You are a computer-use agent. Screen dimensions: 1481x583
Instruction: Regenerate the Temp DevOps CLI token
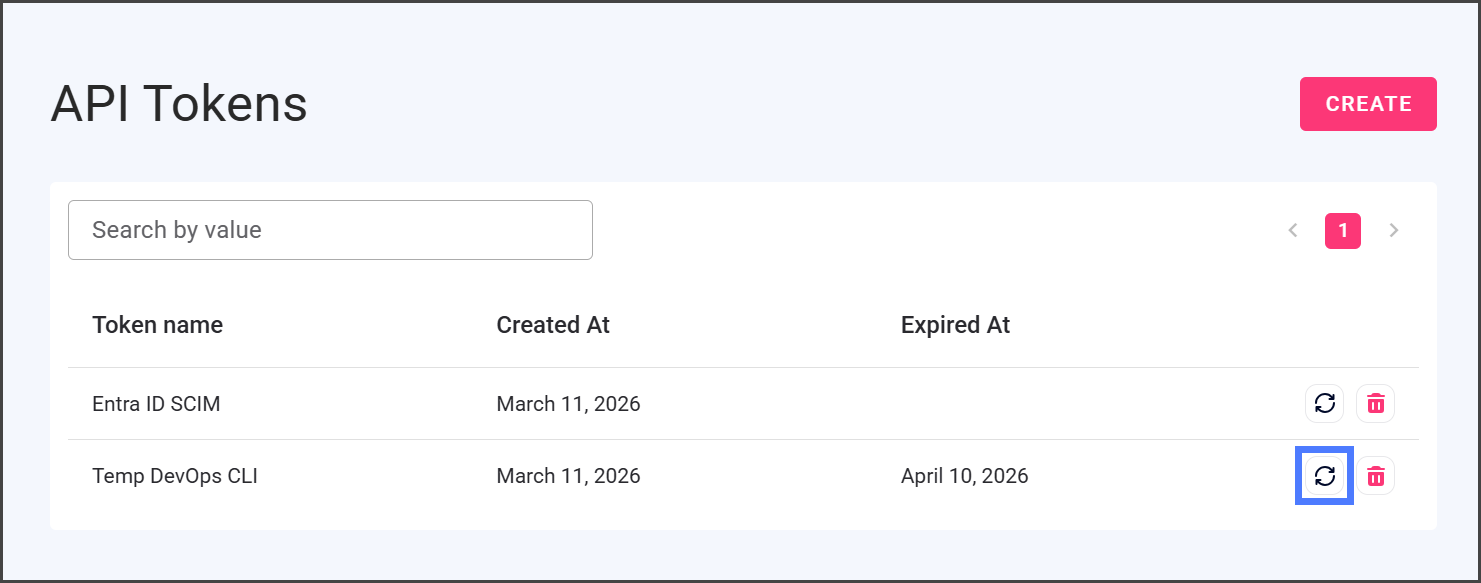(x=1324, y=476)
